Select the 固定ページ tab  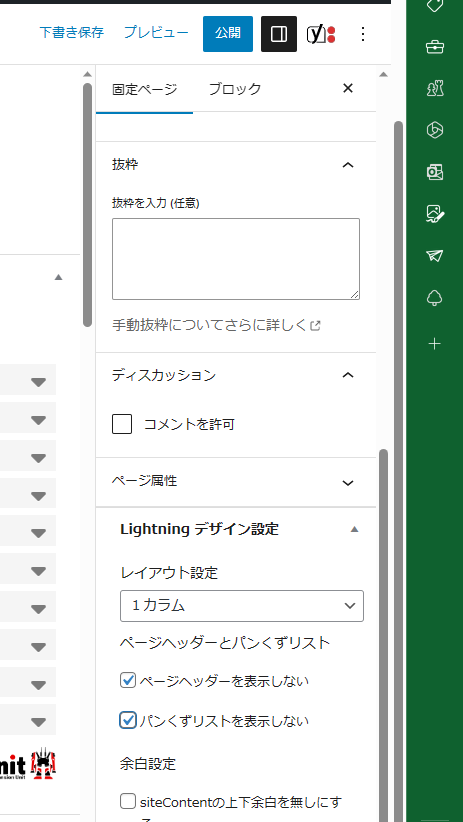pos(145,89)
